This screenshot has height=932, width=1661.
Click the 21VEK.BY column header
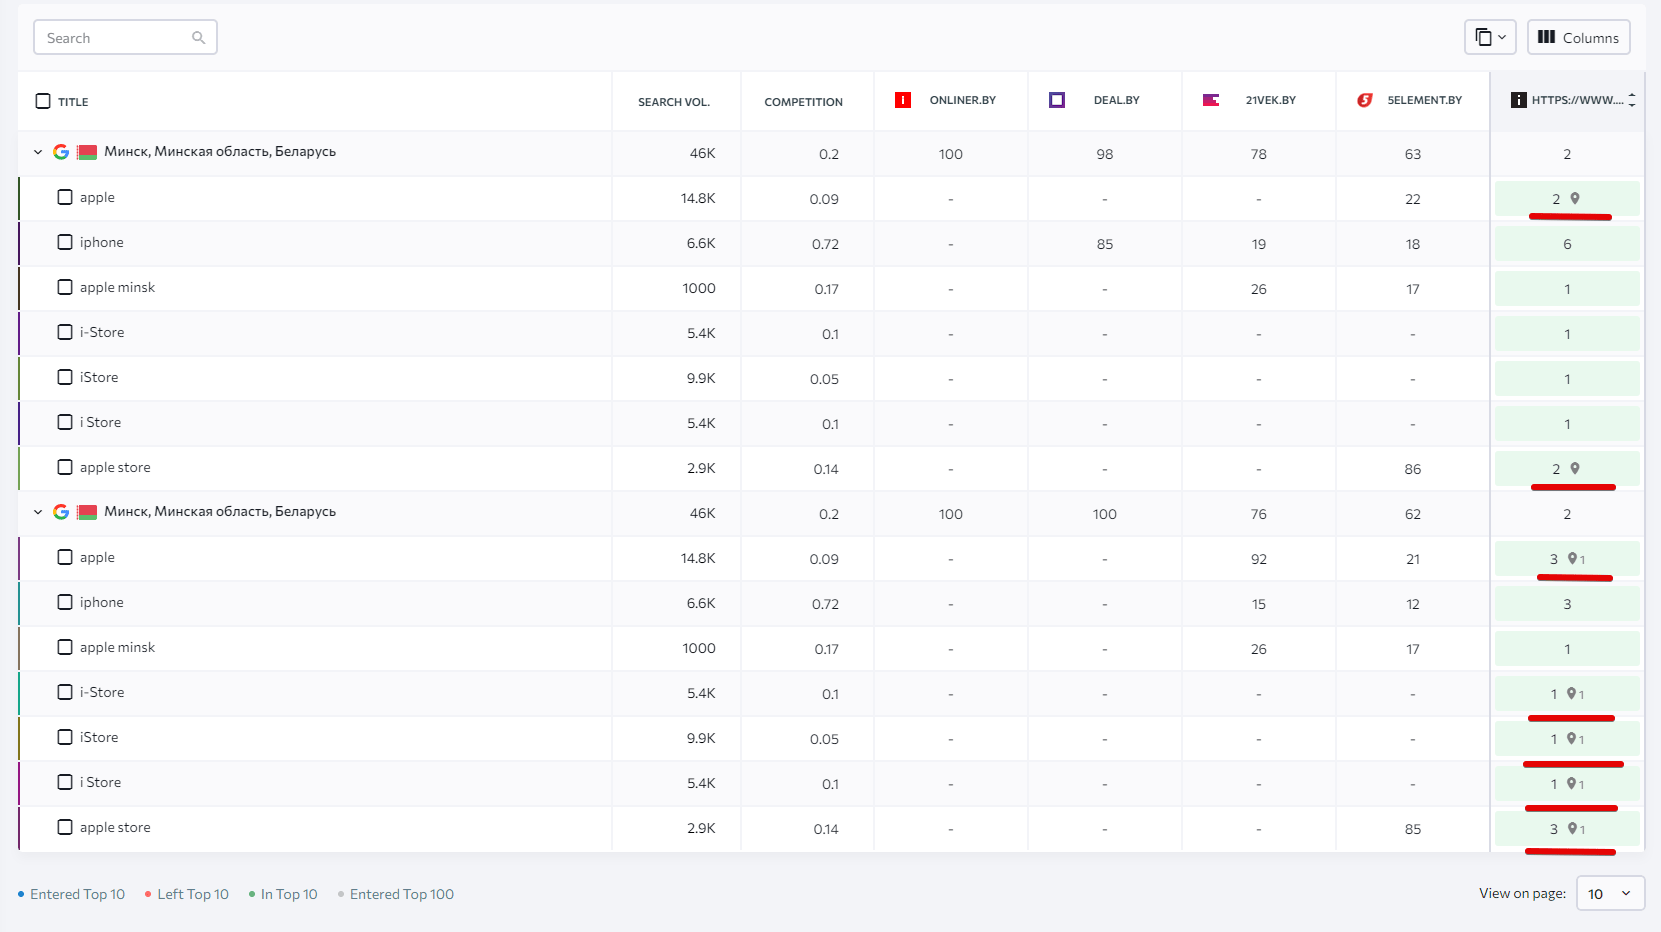[x=1270, y=100]
